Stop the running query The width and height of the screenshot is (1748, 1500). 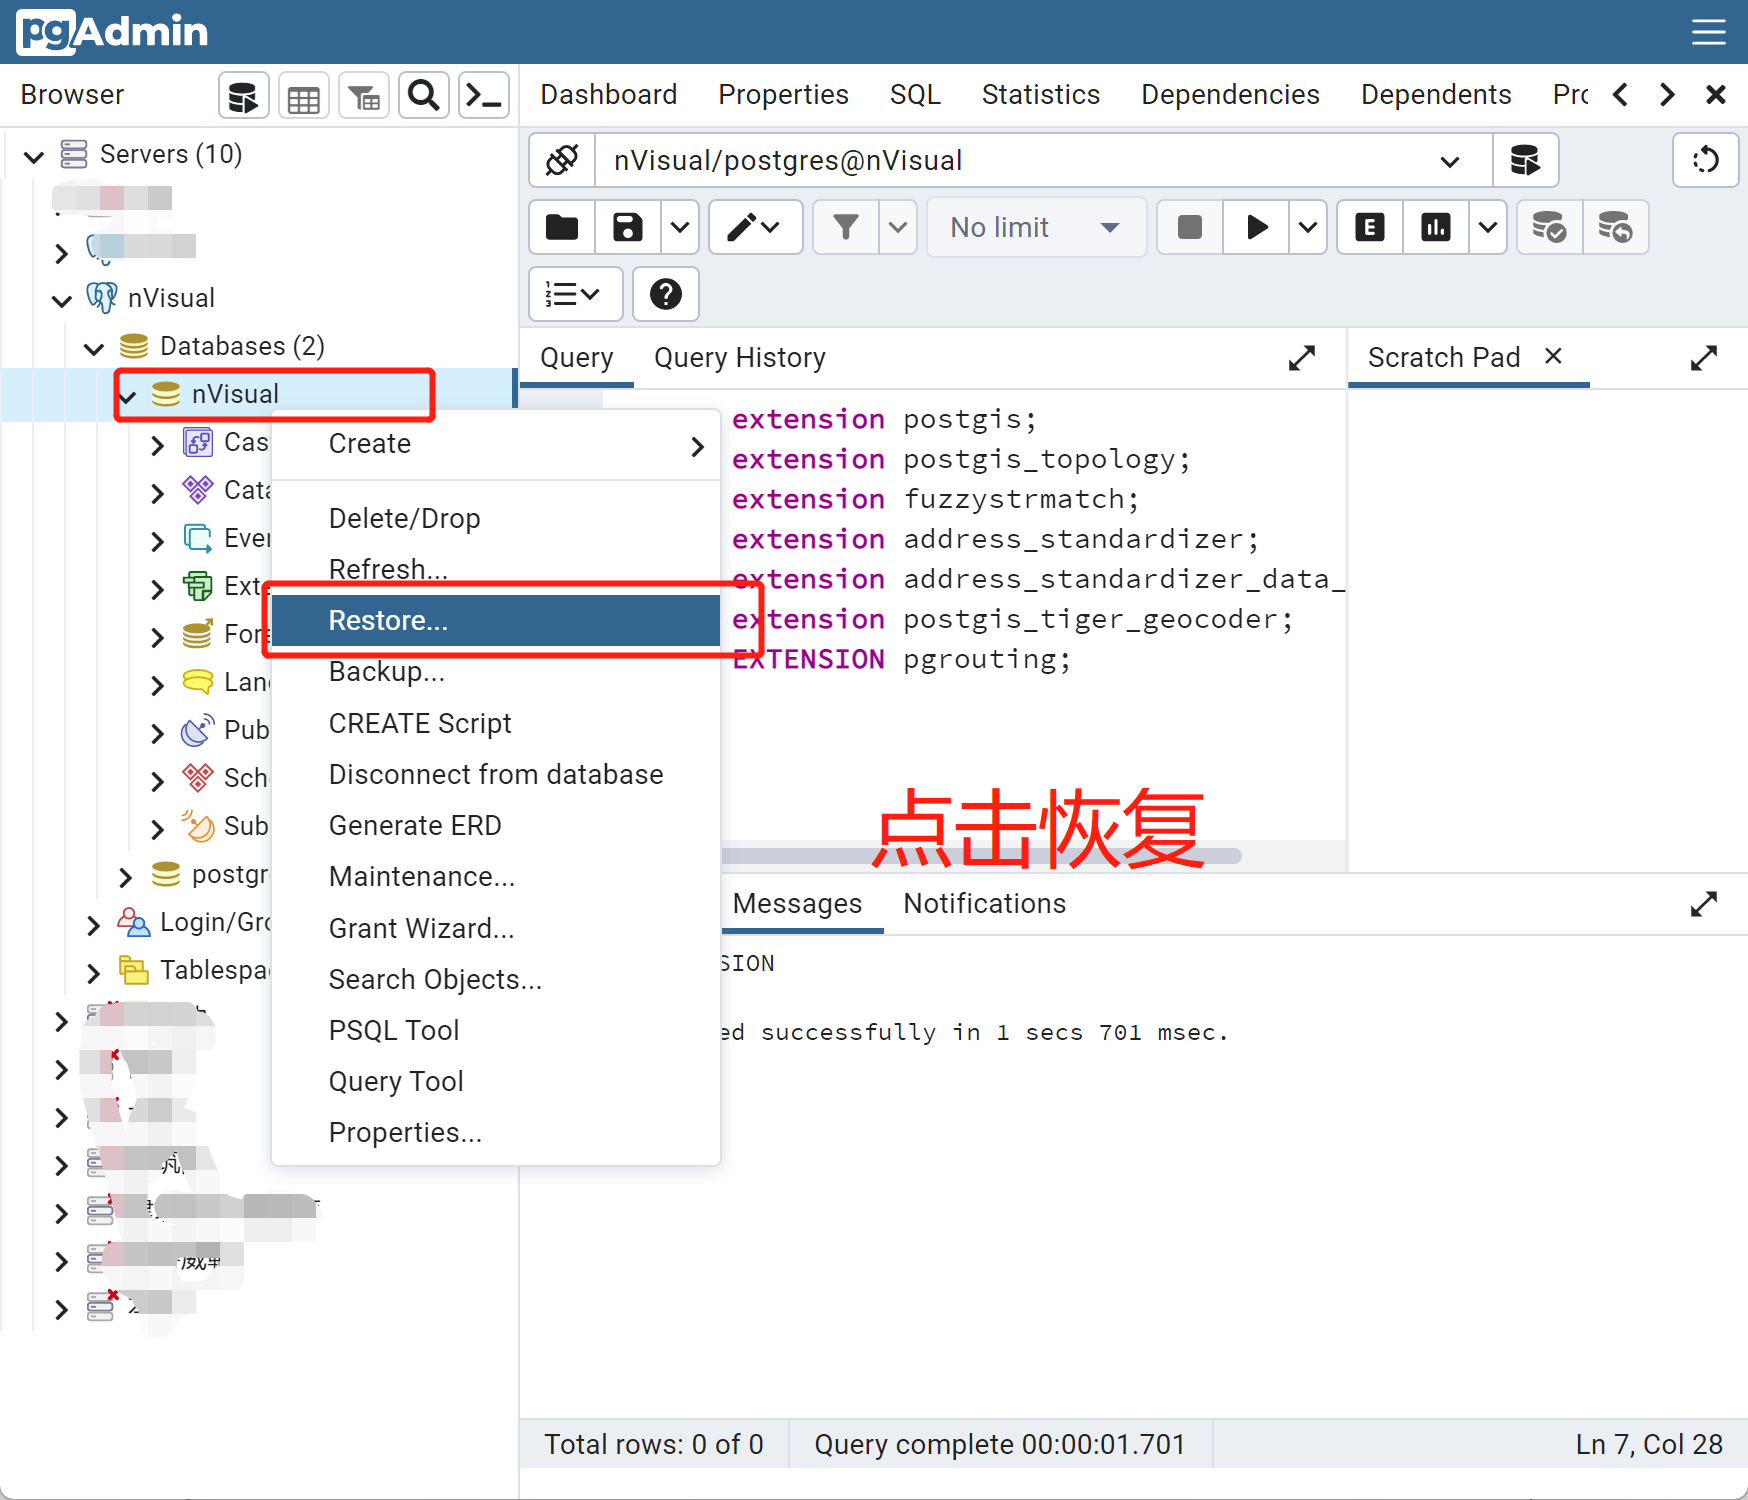[x=1190, y=228]
